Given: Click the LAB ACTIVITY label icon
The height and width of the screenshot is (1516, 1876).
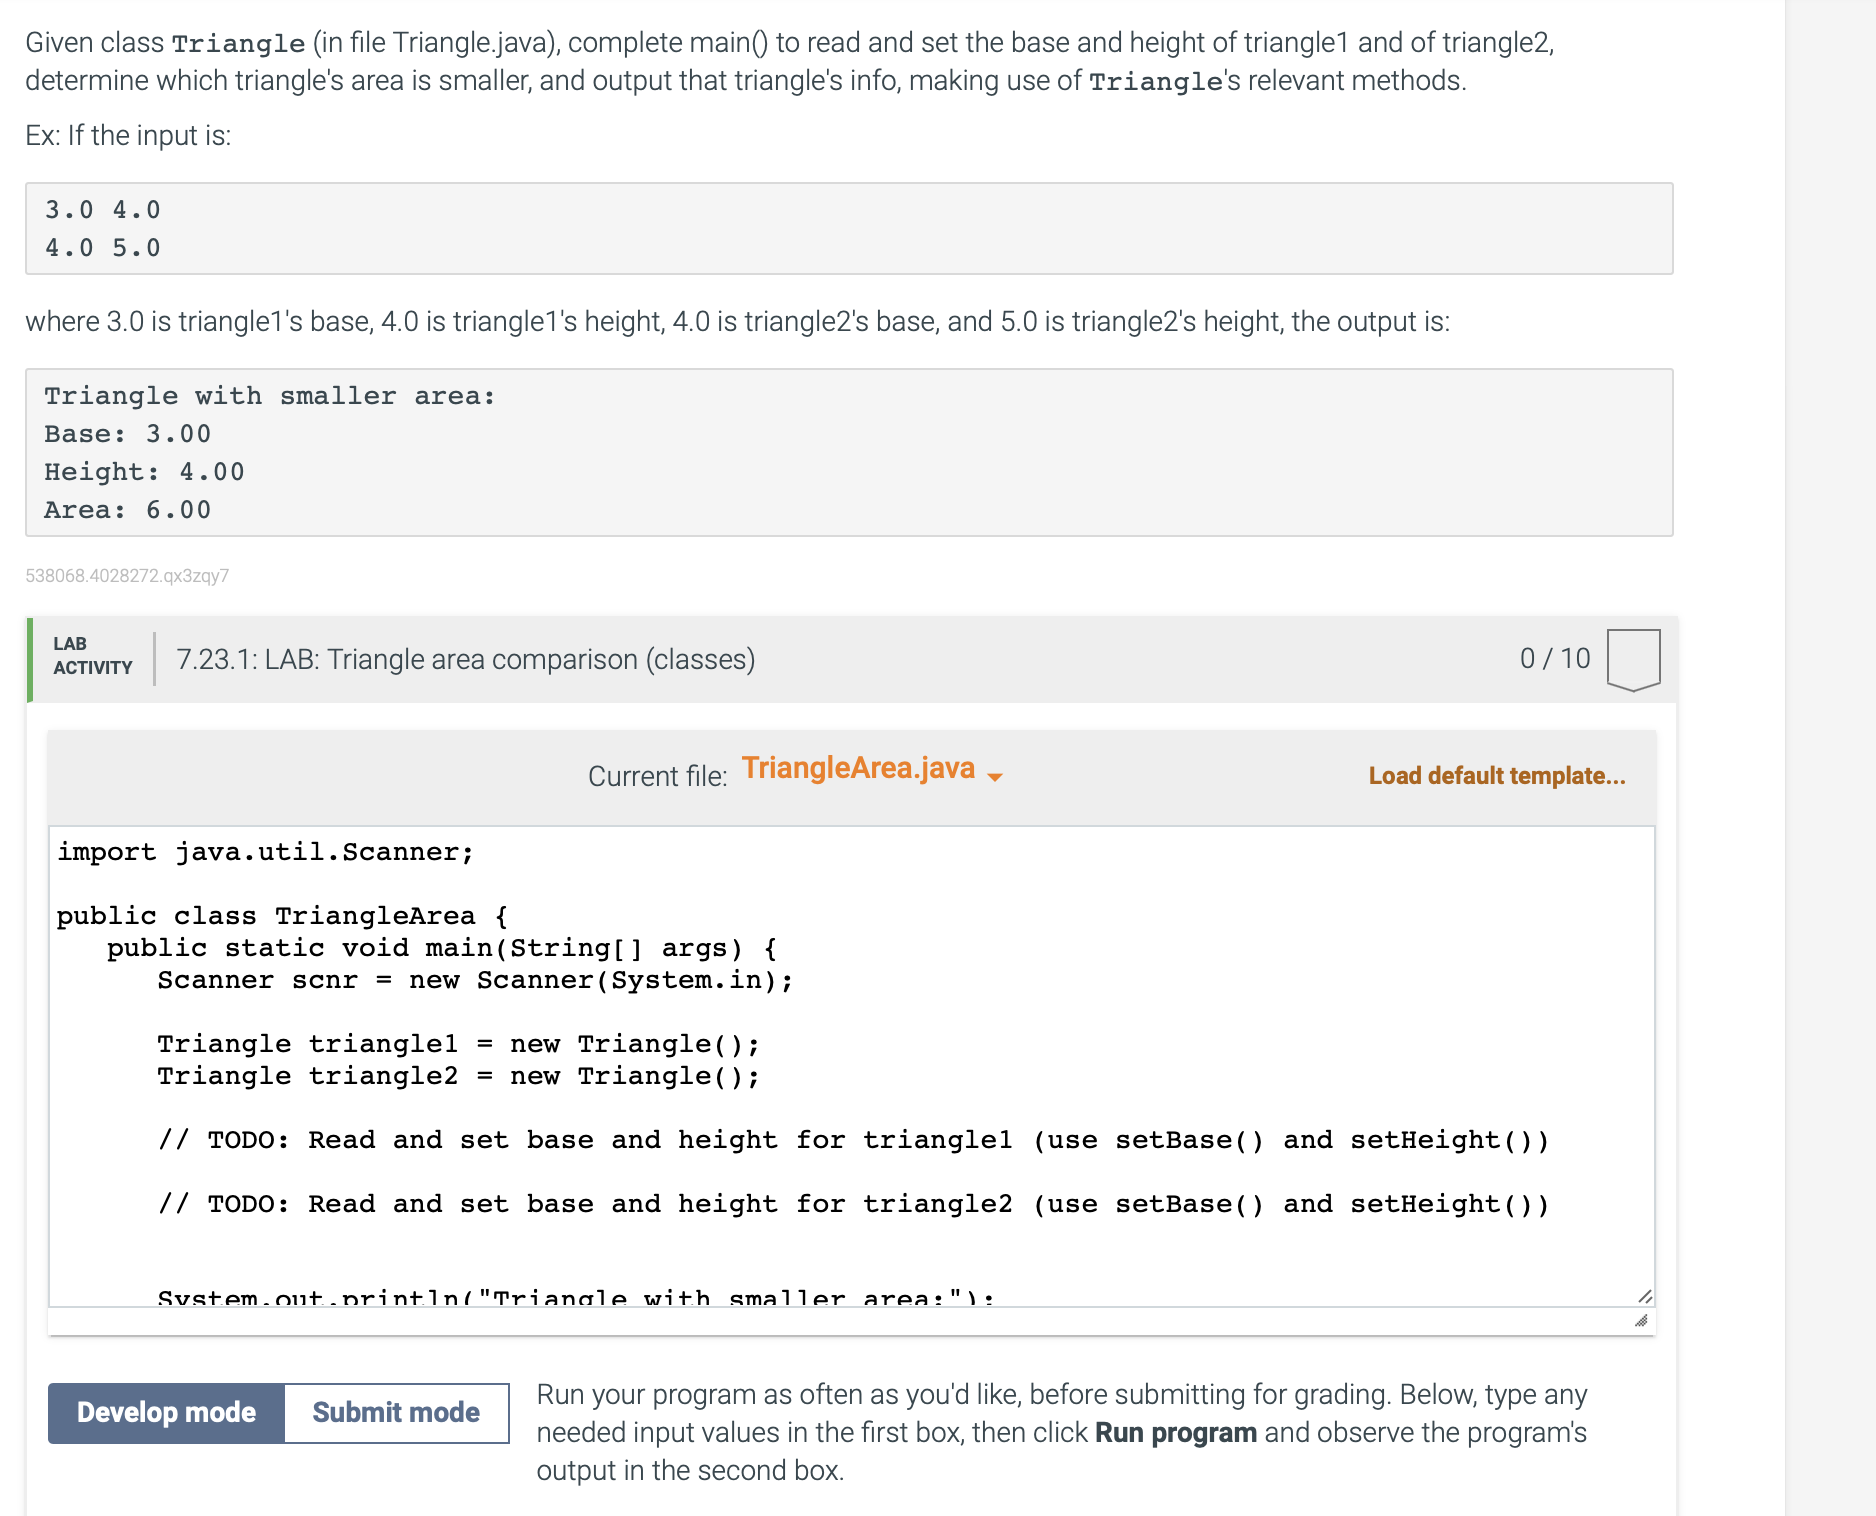Looking at the screenshot, I should coord(92,658).
